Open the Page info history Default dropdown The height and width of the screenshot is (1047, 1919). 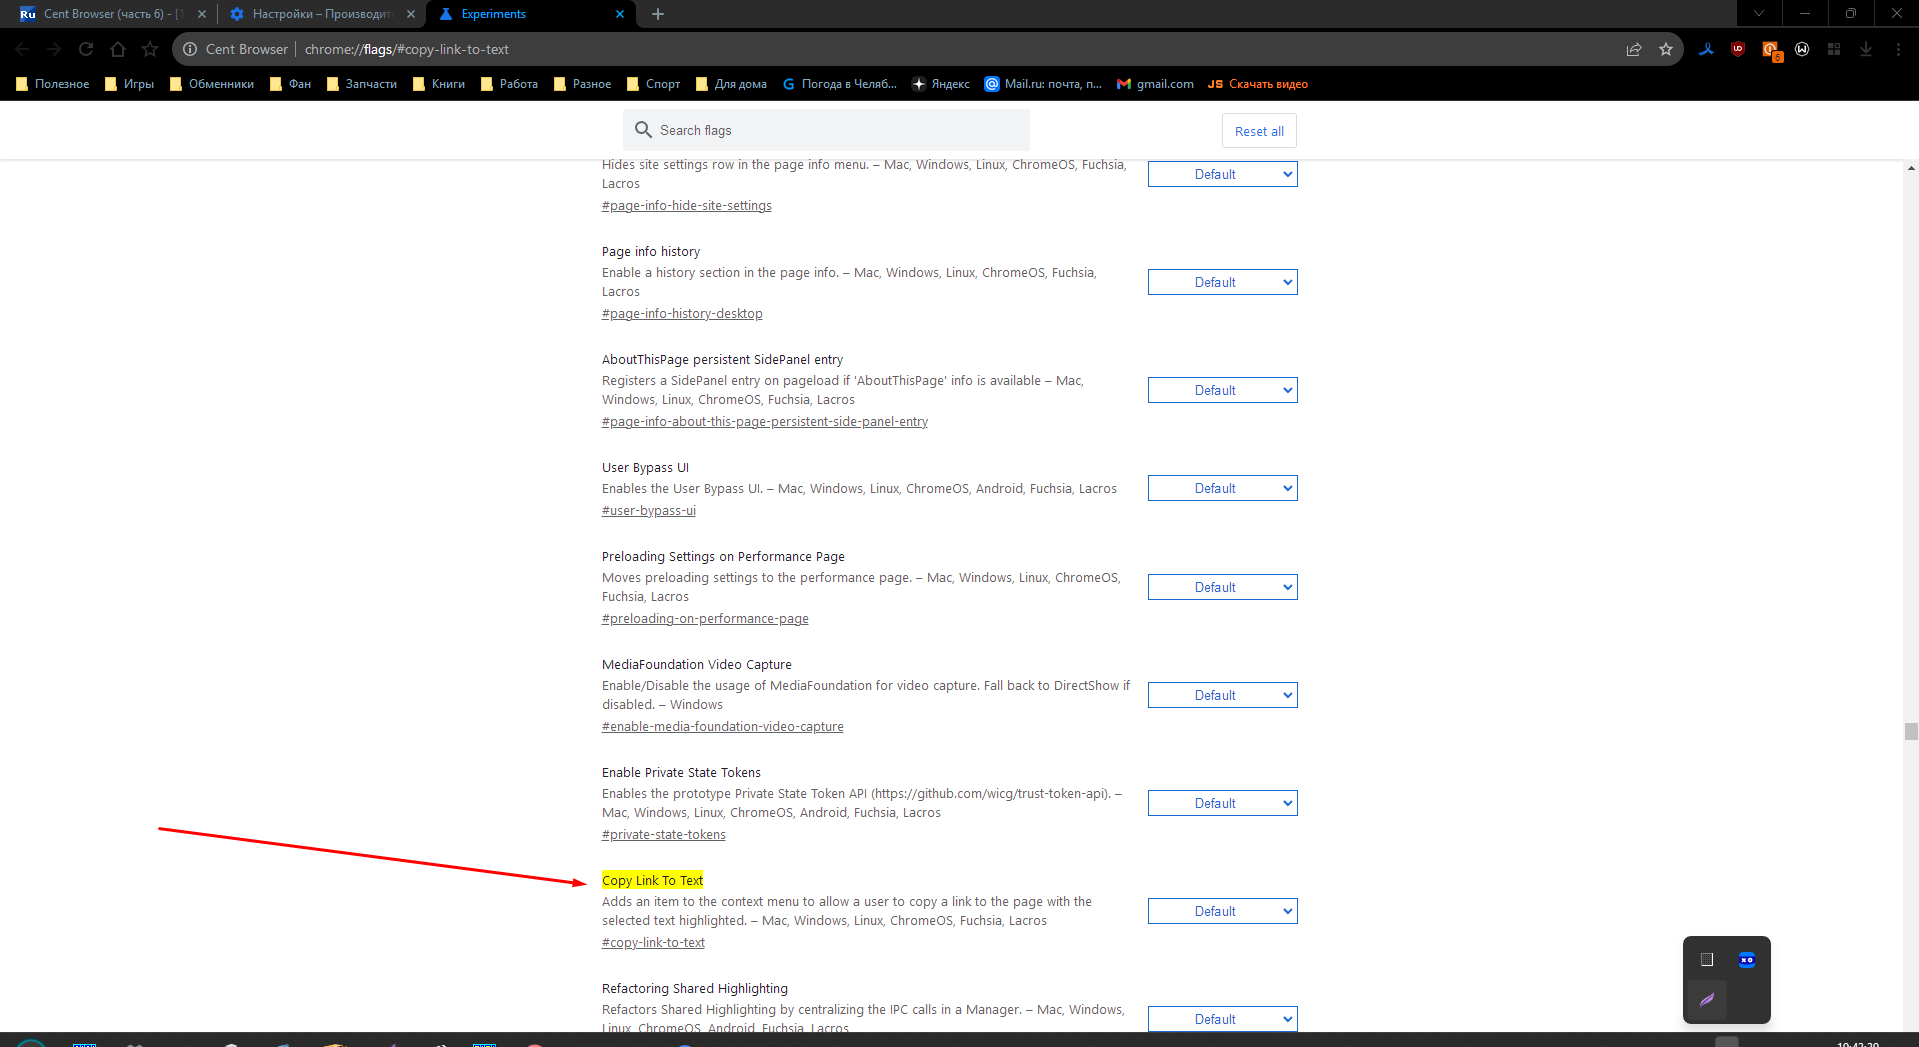click(1222, 282)
